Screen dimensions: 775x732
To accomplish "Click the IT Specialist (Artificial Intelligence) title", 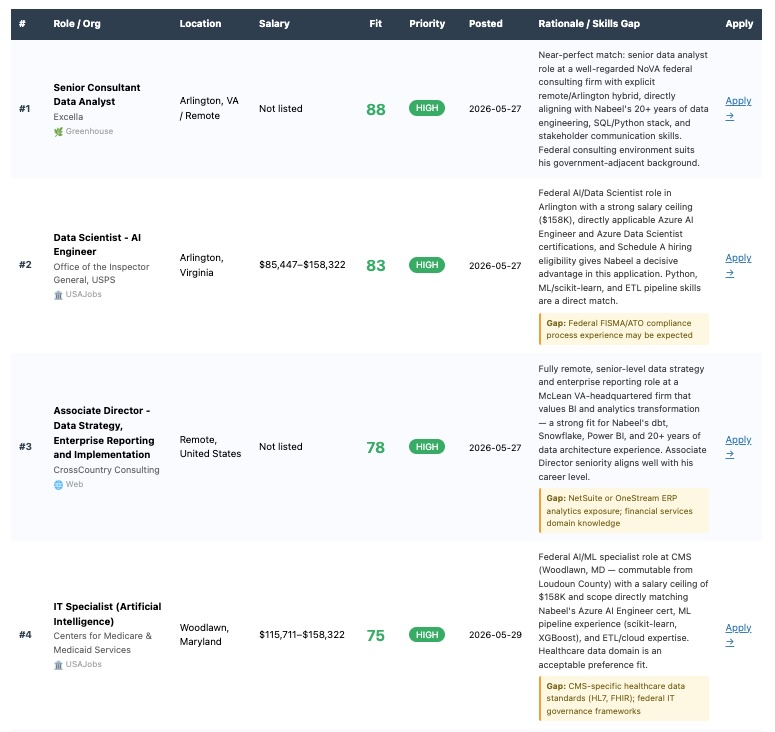I will 107,614.
